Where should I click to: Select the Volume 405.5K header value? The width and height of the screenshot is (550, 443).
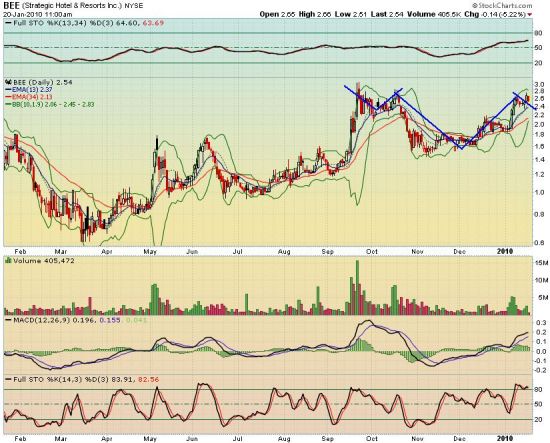434,14
